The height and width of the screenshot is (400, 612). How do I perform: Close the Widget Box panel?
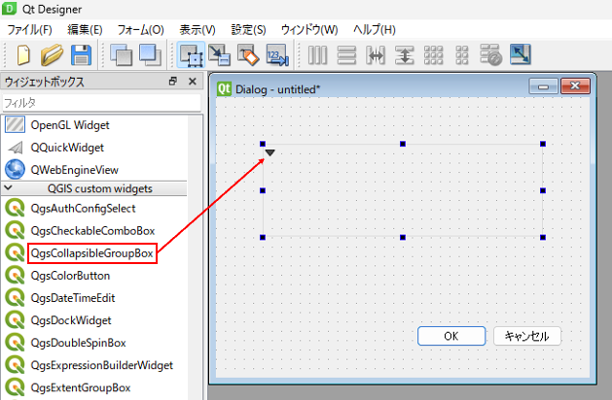tap(192, 81)
